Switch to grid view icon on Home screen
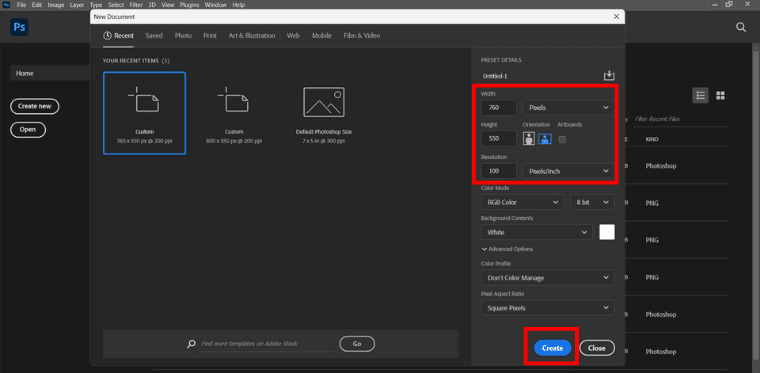Image resolution: width=760 pixels, height=373 pixels. (x=720, y=95)
